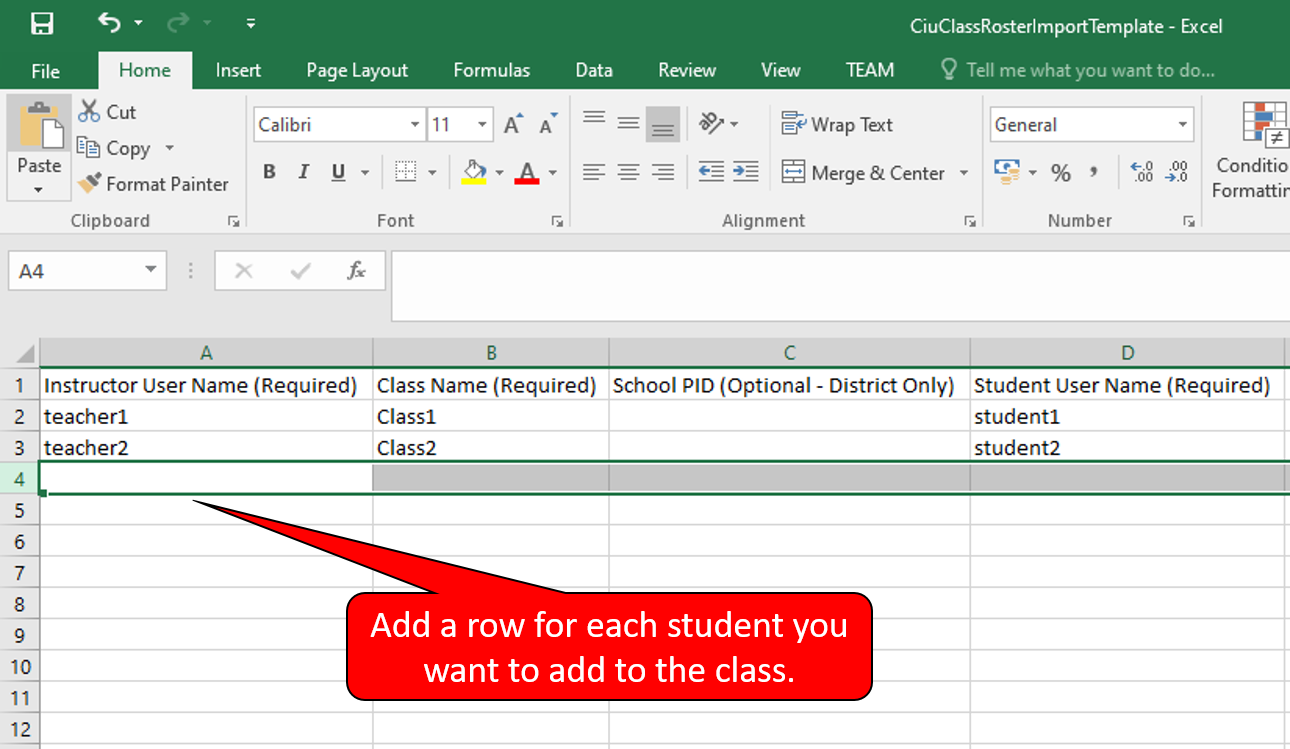This screenshot has height=749, width=1290.
Task: Open the Calibri font name dropdown
Action: (415, 125)
